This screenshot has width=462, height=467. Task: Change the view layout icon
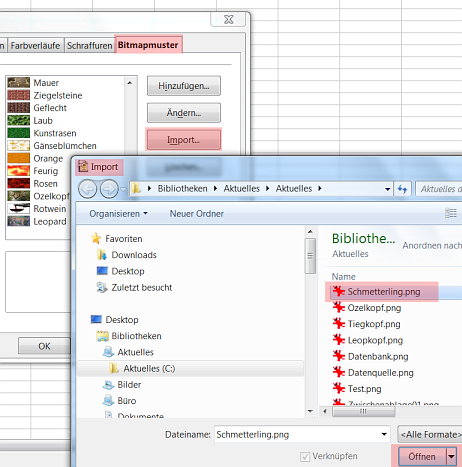[451, 213]
